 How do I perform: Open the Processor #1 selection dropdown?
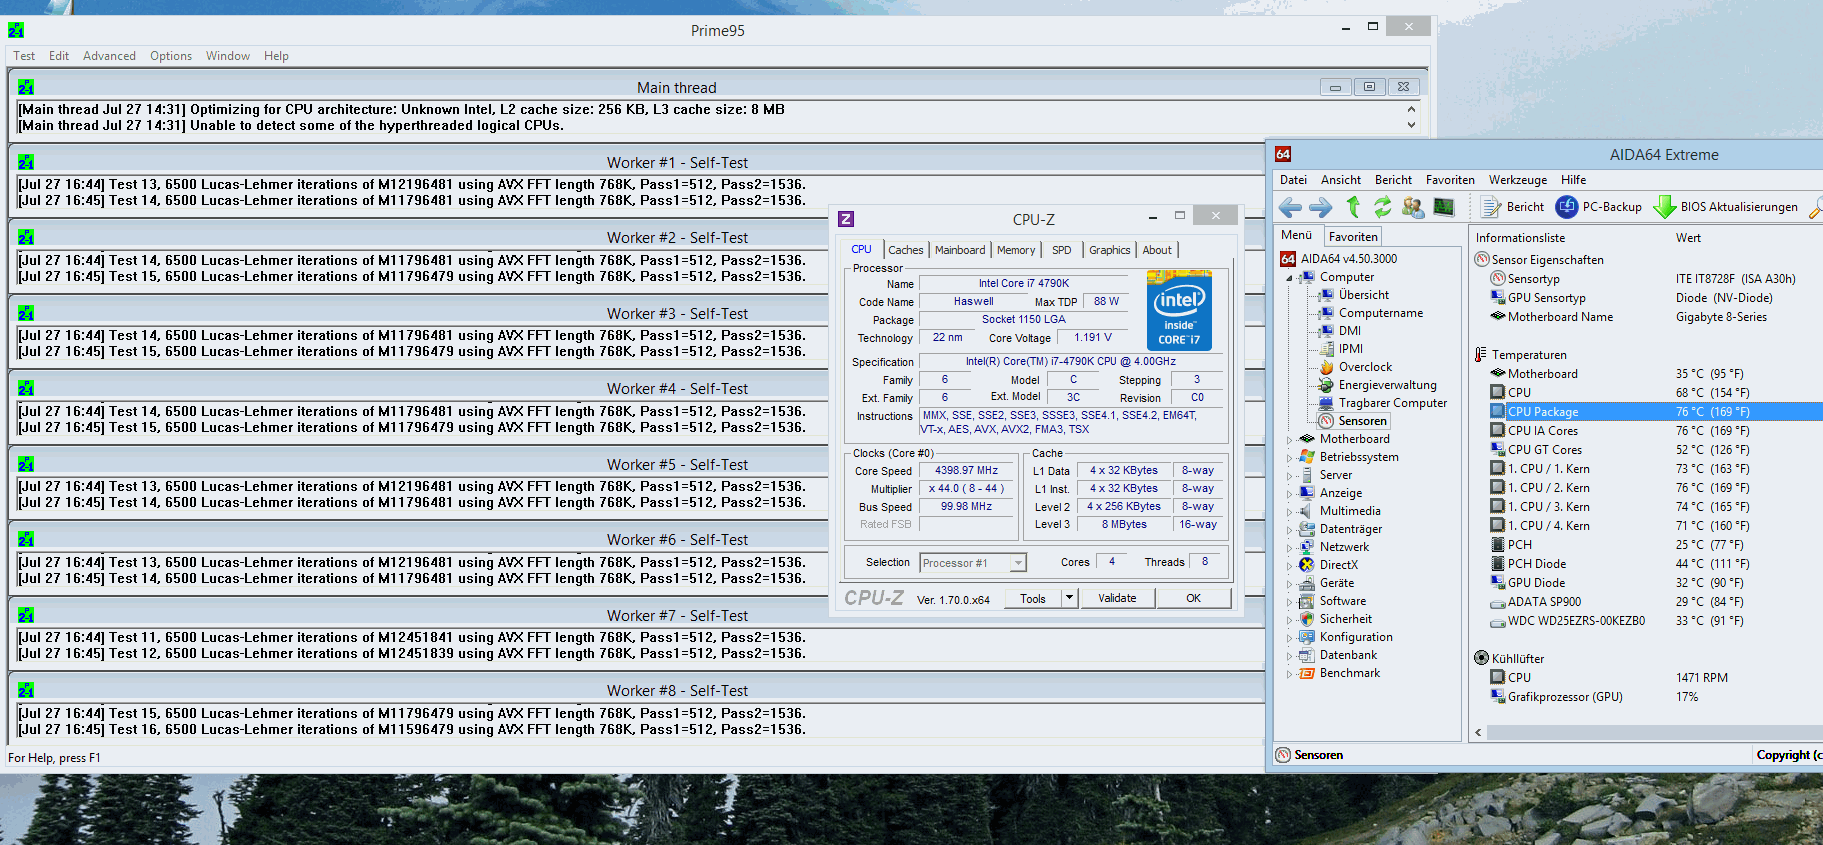[x=1018, y=563]
